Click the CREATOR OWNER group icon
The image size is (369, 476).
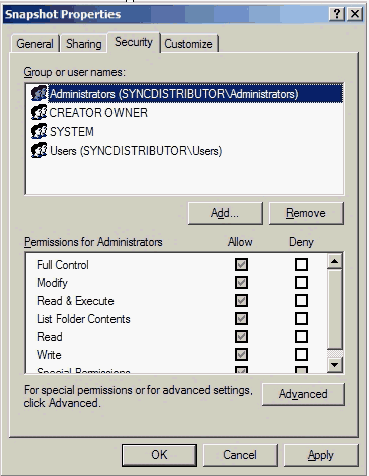coord(39,112)
